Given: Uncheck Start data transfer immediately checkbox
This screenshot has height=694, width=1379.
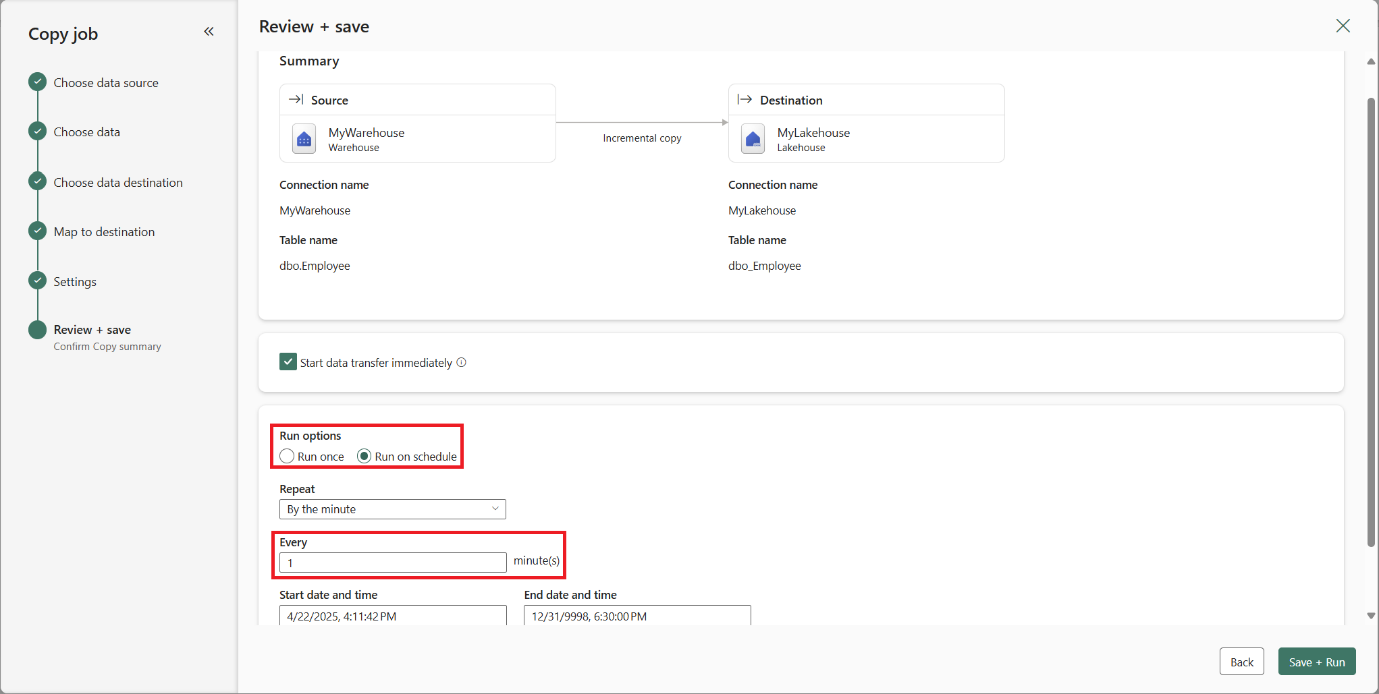Looking at the screenshot, I should coord(288,362).
